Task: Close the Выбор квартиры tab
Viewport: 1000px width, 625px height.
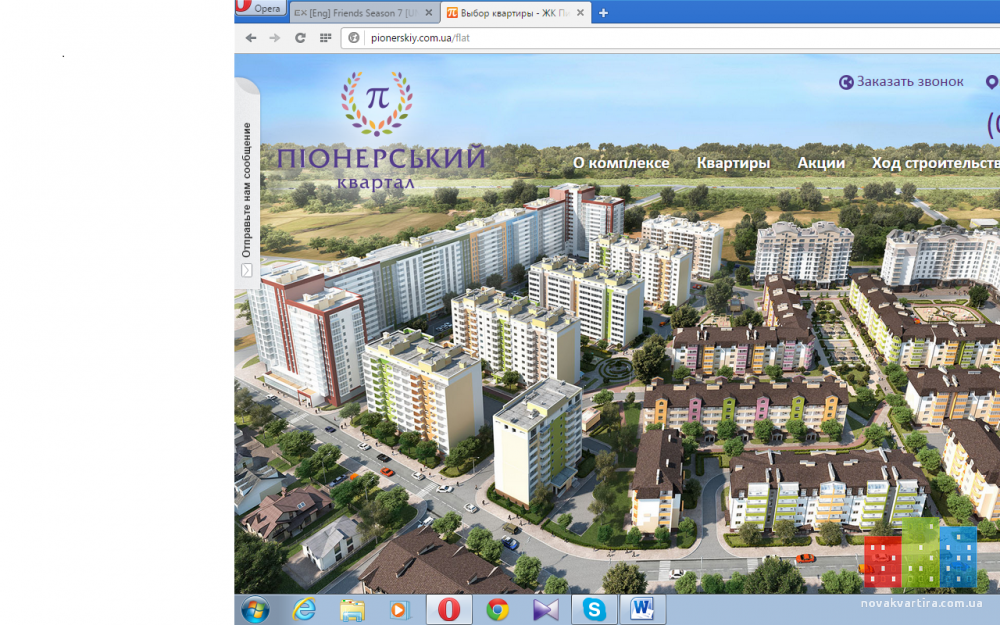Action: pos(580,13)
